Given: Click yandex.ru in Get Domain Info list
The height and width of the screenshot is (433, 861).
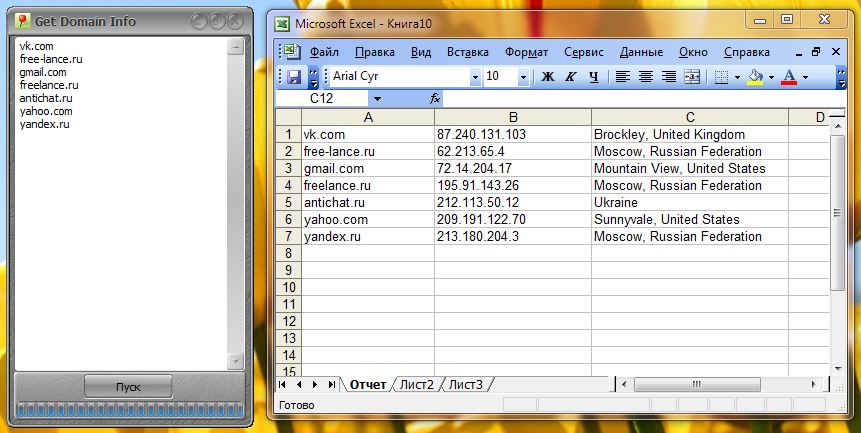Looking at the screenshot, I should 44,124.
